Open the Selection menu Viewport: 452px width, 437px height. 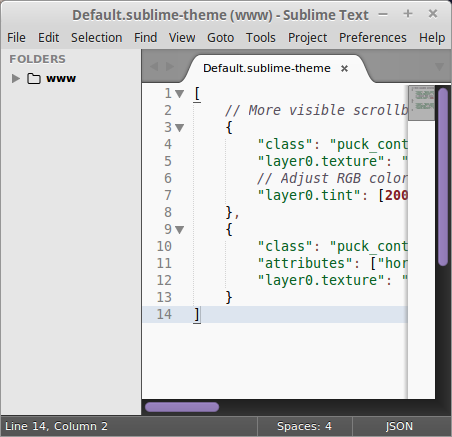coord(96,38)
